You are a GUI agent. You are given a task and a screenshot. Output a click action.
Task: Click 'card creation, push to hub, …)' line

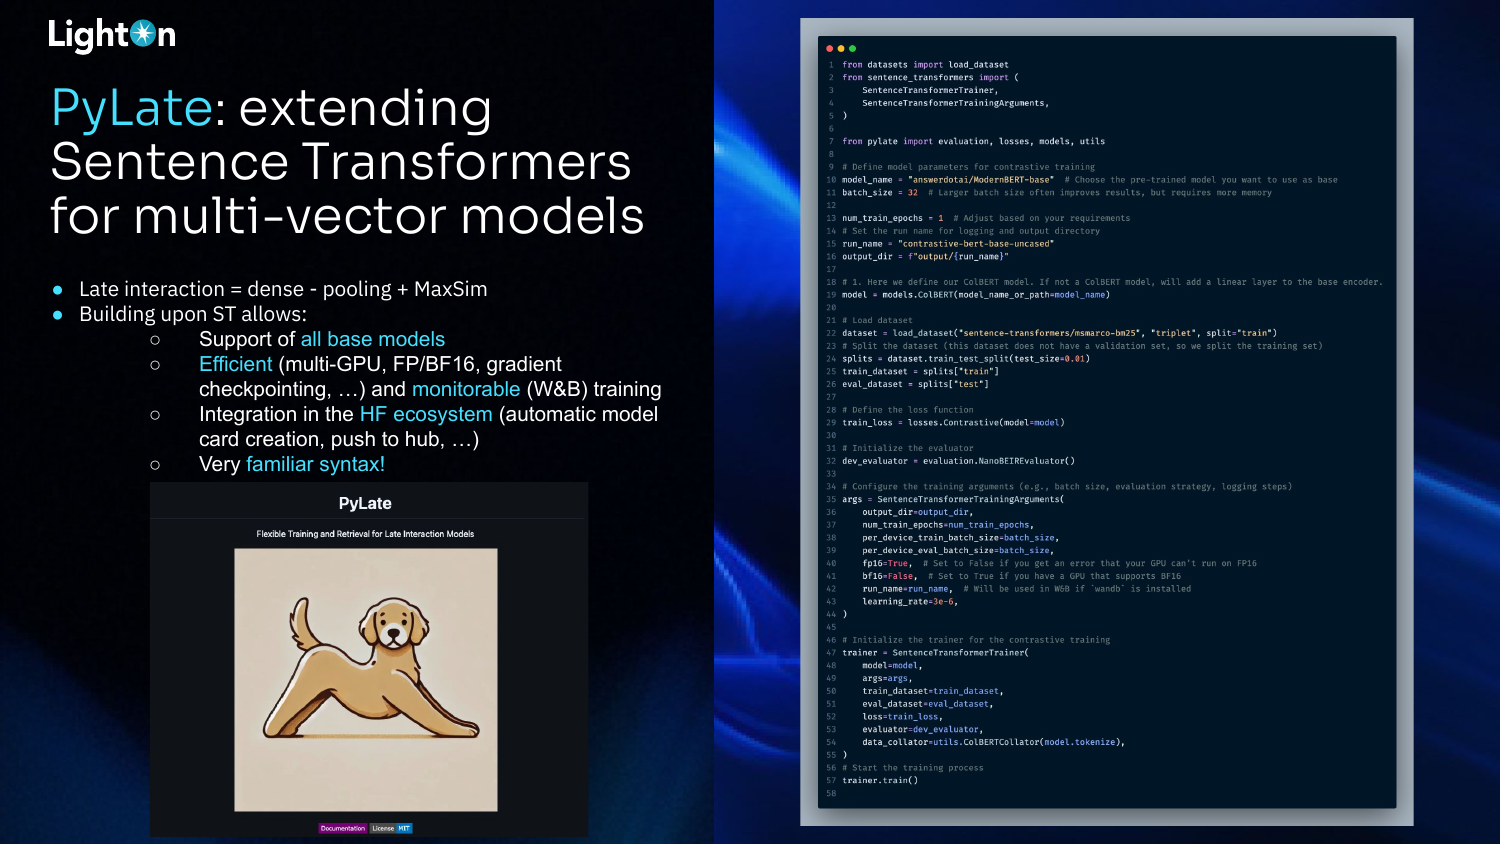pos(339,439)
